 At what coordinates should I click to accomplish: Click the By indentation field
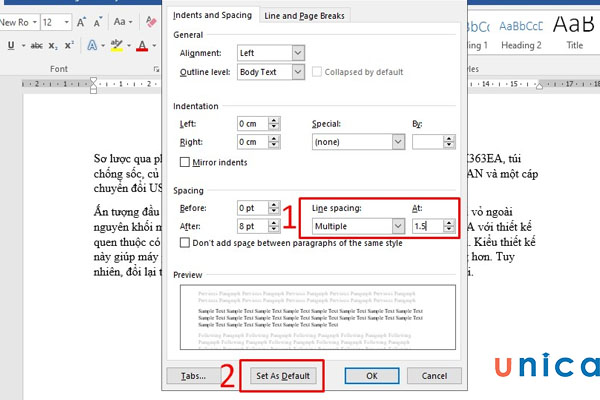(427, 142)
